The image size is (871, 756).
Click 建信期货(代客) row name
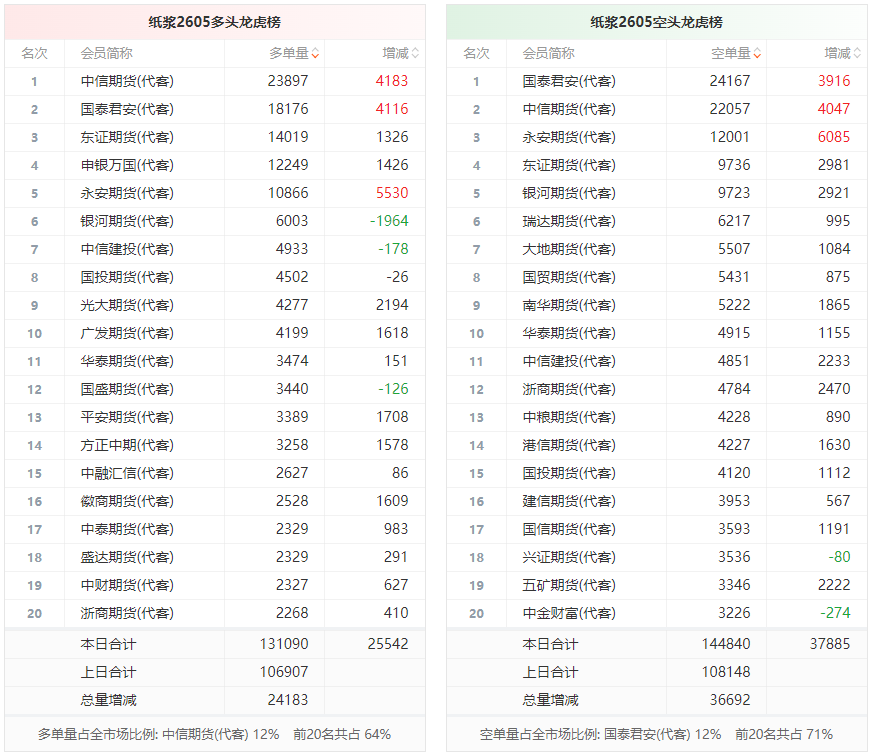(x=569, y=501)
